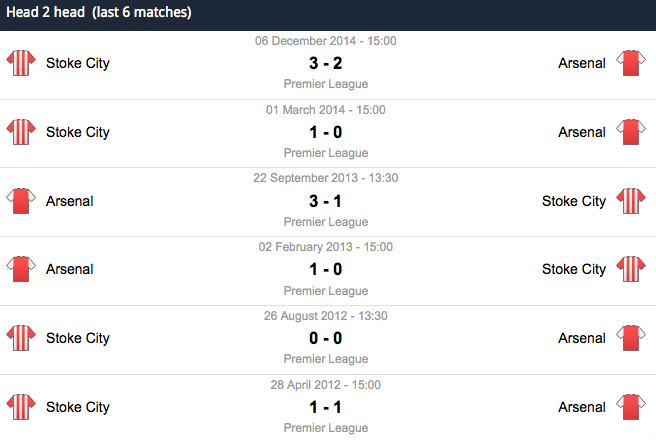Click Arsenal red jersey in 06 December 2014 match
The width and height of the screenshot is (656, 440).
[631, 63]
